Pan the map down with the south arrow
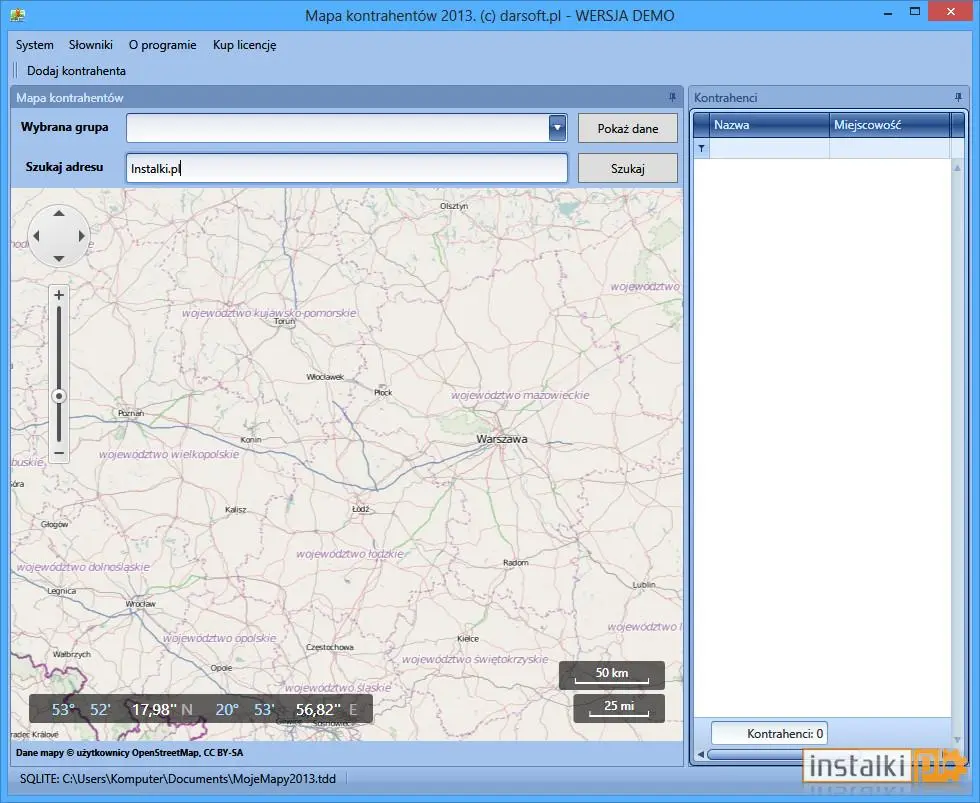 [x=59, y=258]
